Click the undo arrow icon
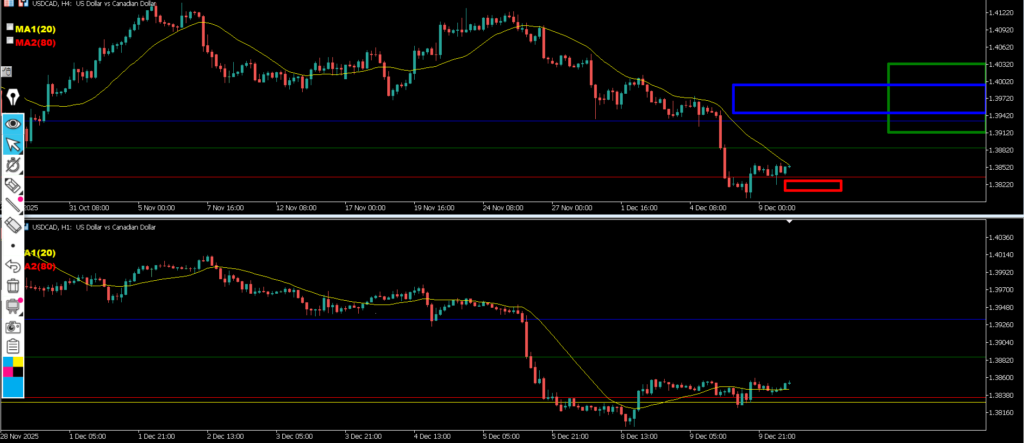 (x=13, y=266)
